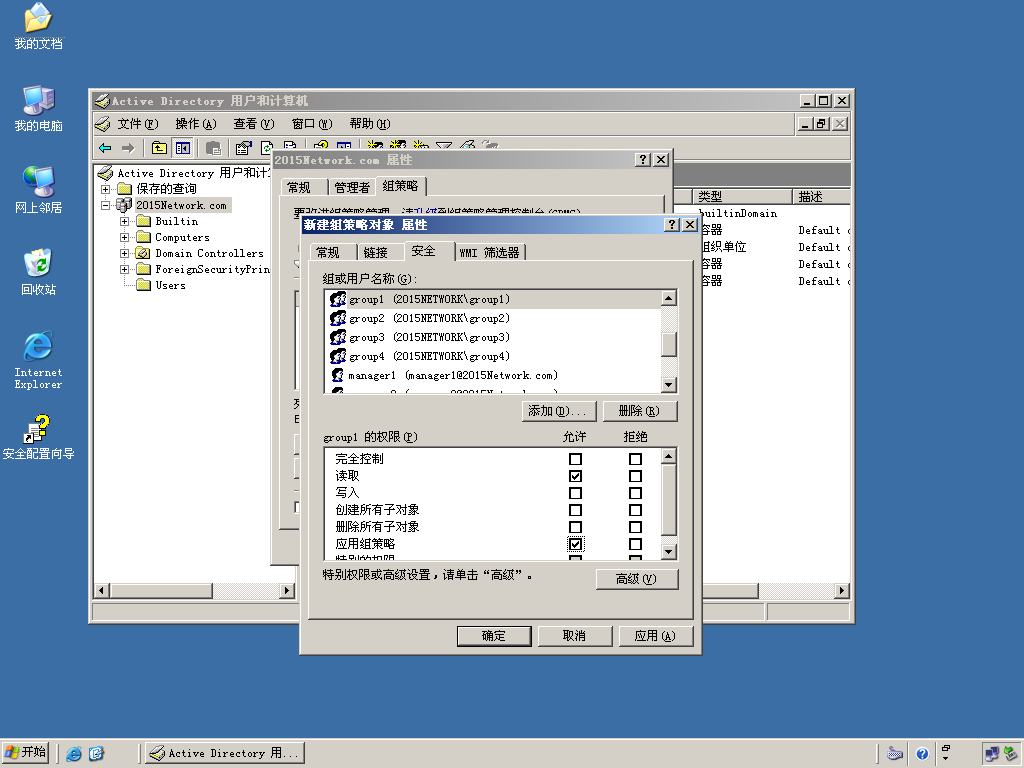Switch to the Managed By (管理者) tab
This screenshot has width=1024, height=768.
point(352,187)
